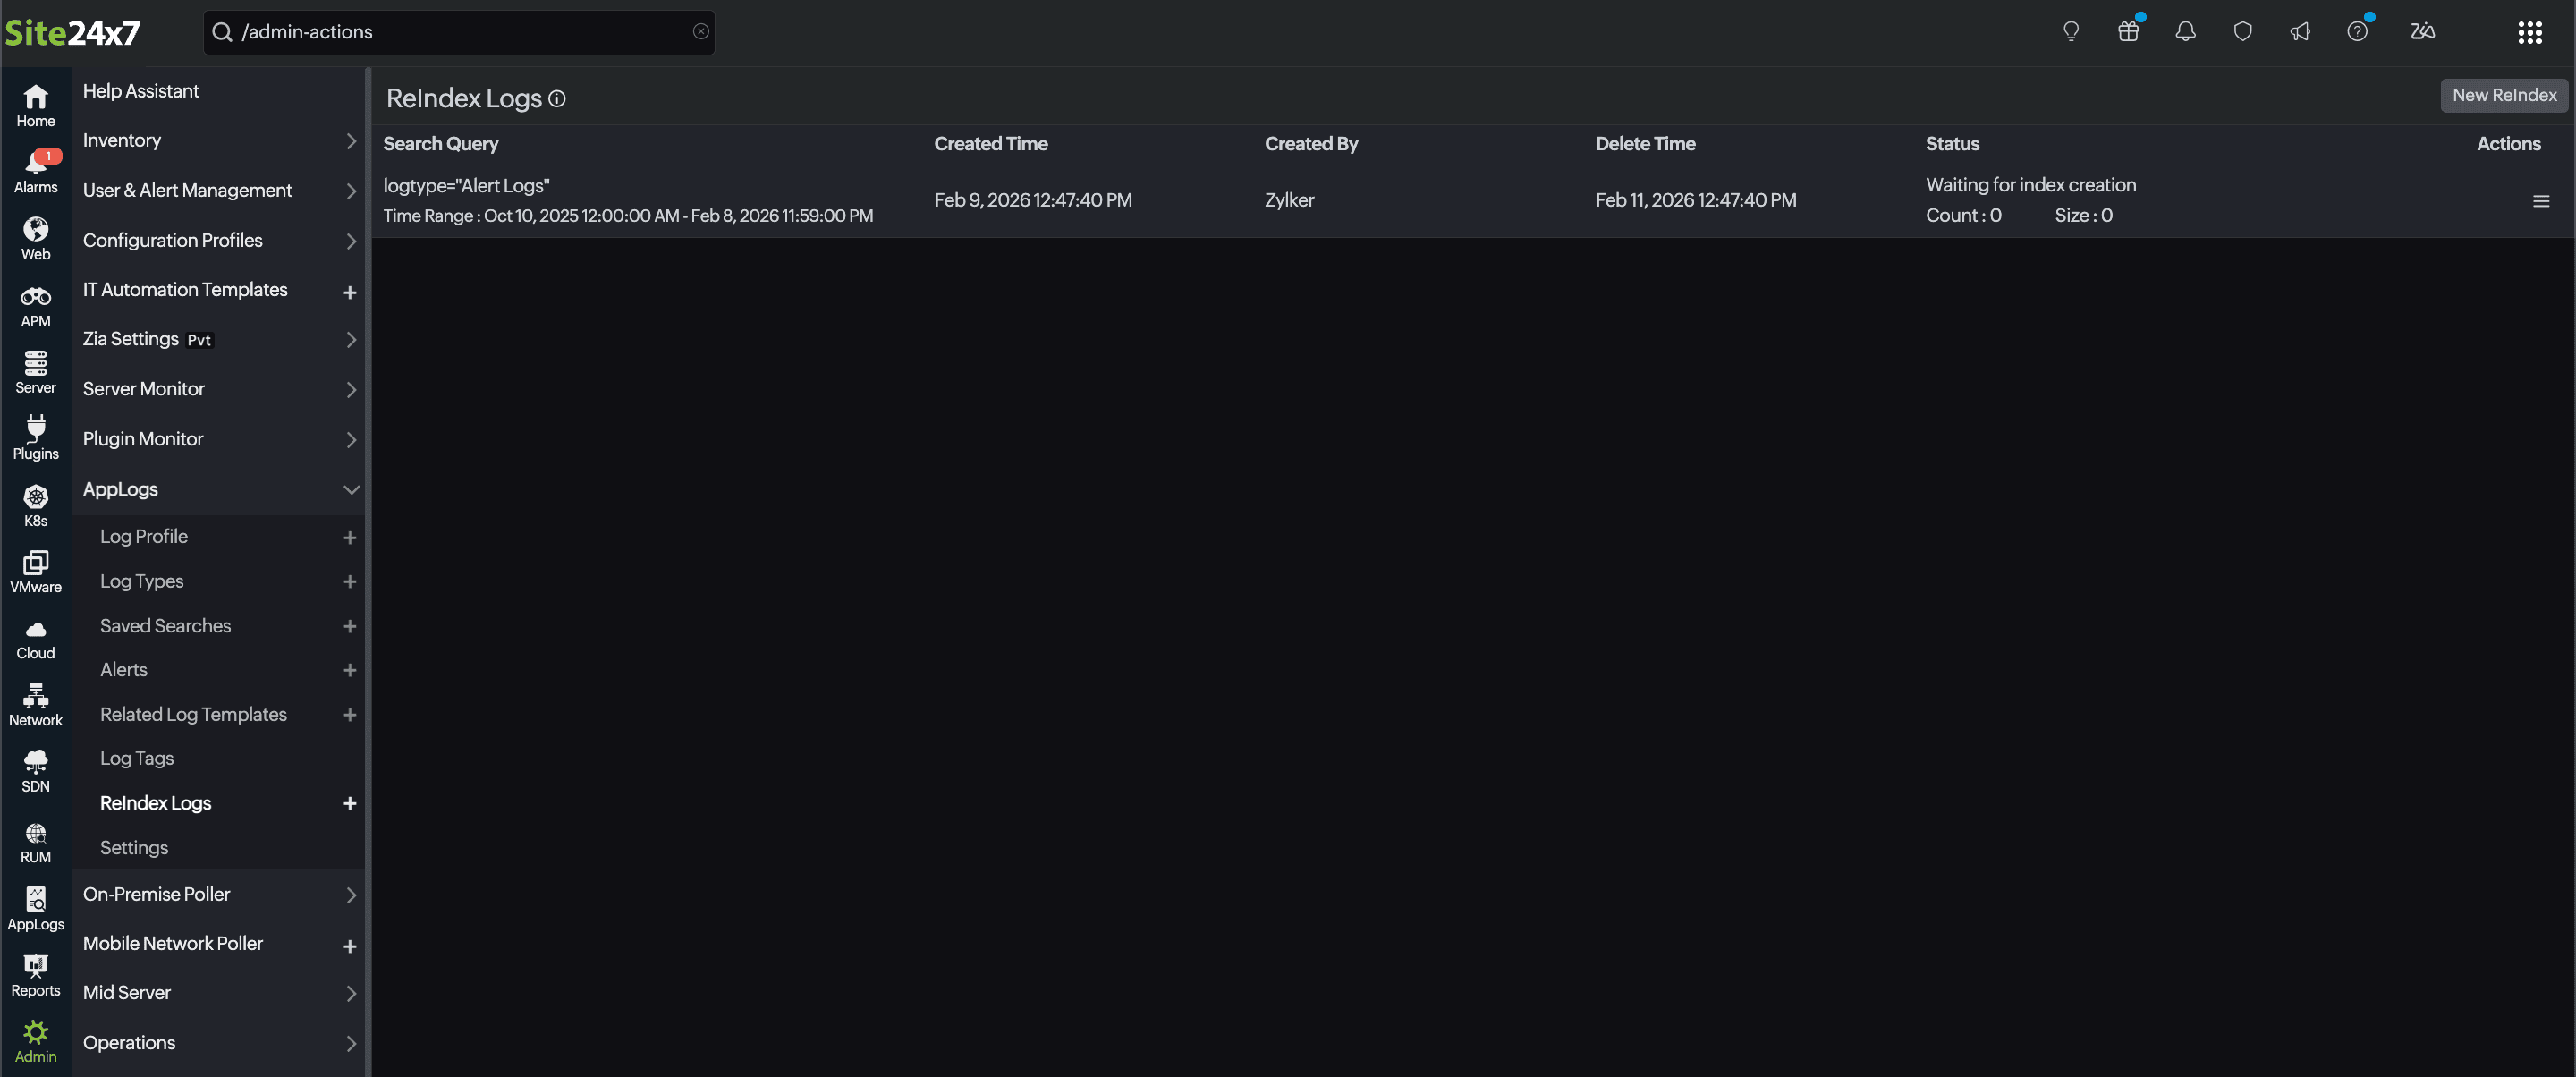Navigate to the VMware monitoring section
The image size is (2576, 1077).
tap(36, 569)
